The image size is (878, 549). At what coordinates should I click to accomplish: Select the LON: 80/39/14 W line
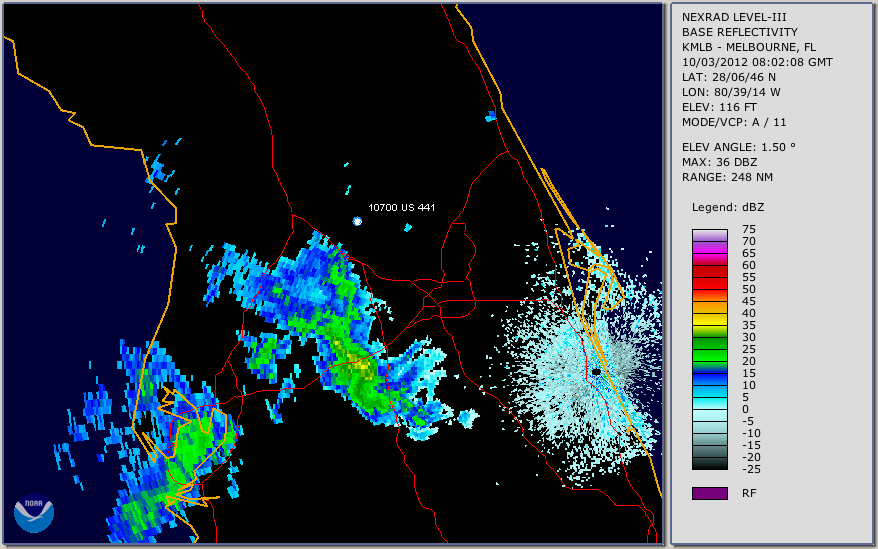(731, 92)
